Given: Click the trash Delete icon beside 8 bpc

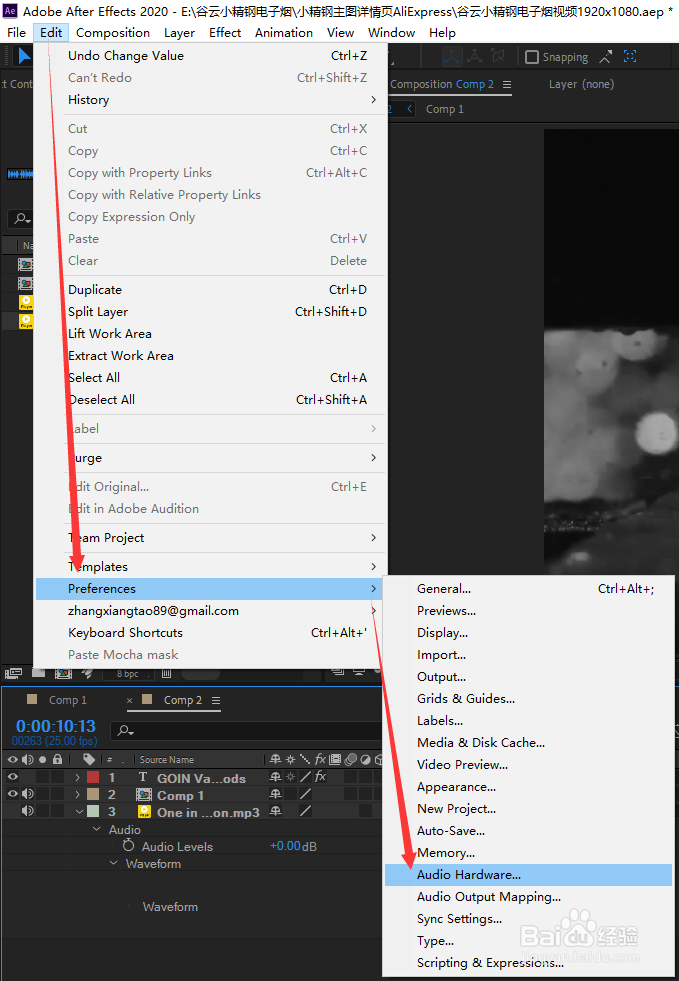Looking at the screenshot, I should (166, 674).
